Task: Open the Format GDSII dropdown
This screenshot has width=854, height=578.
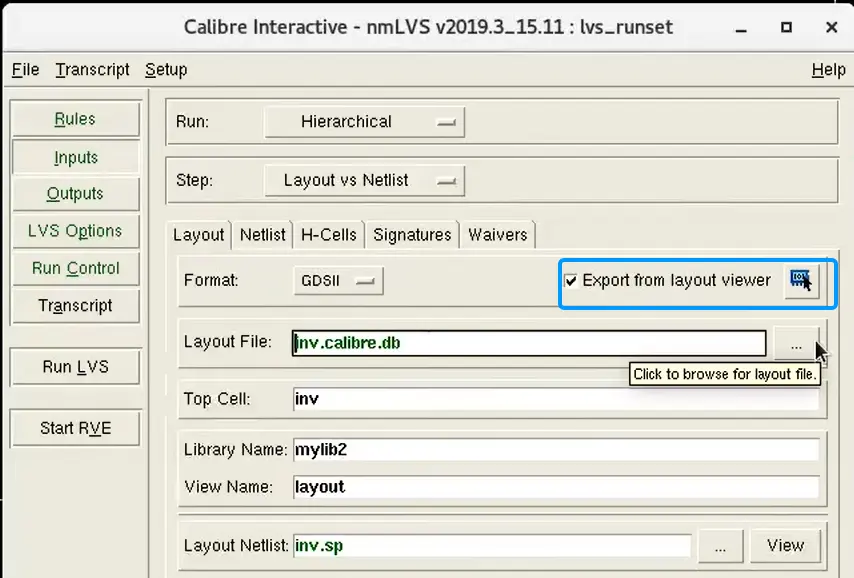Action: pyautogui.click(x=338, y=281)
